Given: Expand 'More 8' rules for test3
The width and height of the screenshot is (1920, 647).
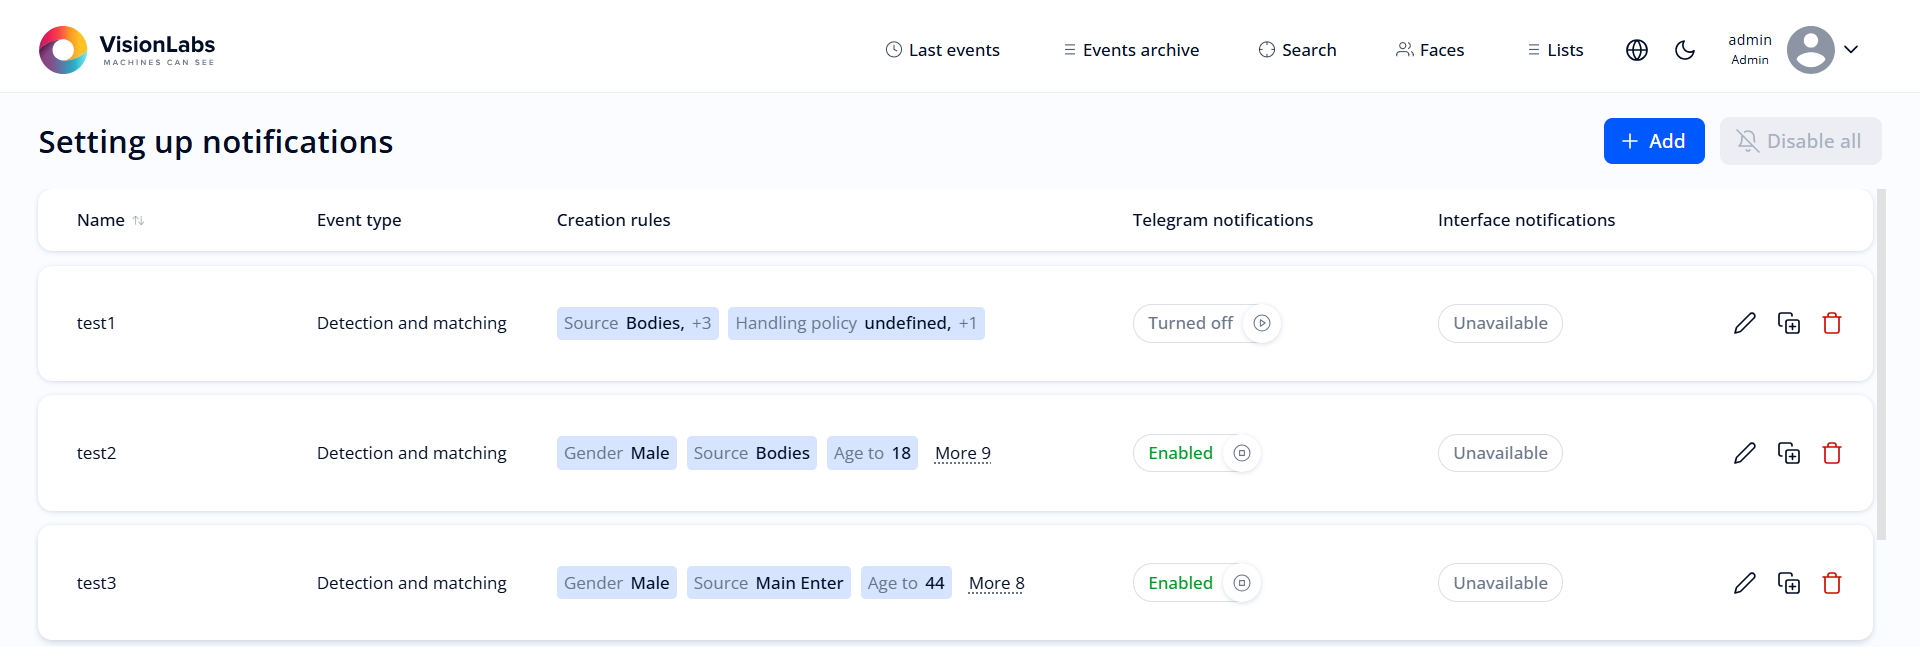Looking at the screenshot, I should click(x=996, y=583).
